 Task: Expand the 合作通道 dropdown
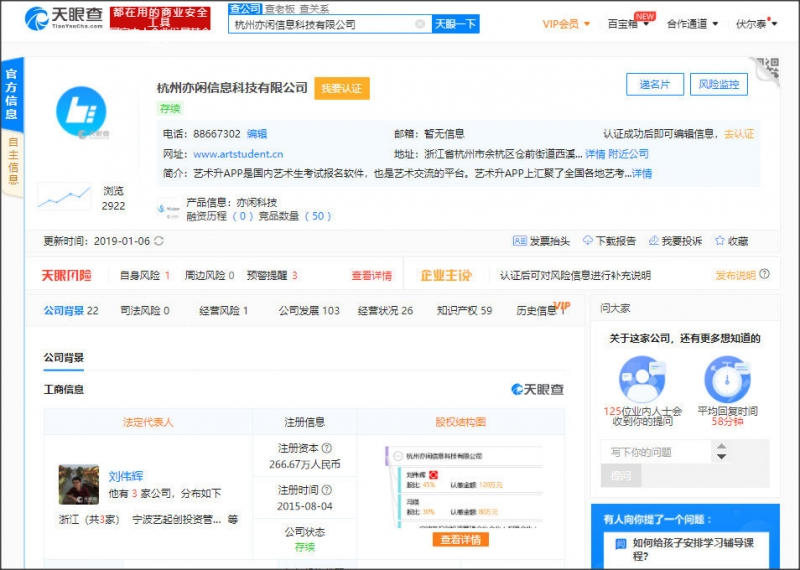click(692, 24)
